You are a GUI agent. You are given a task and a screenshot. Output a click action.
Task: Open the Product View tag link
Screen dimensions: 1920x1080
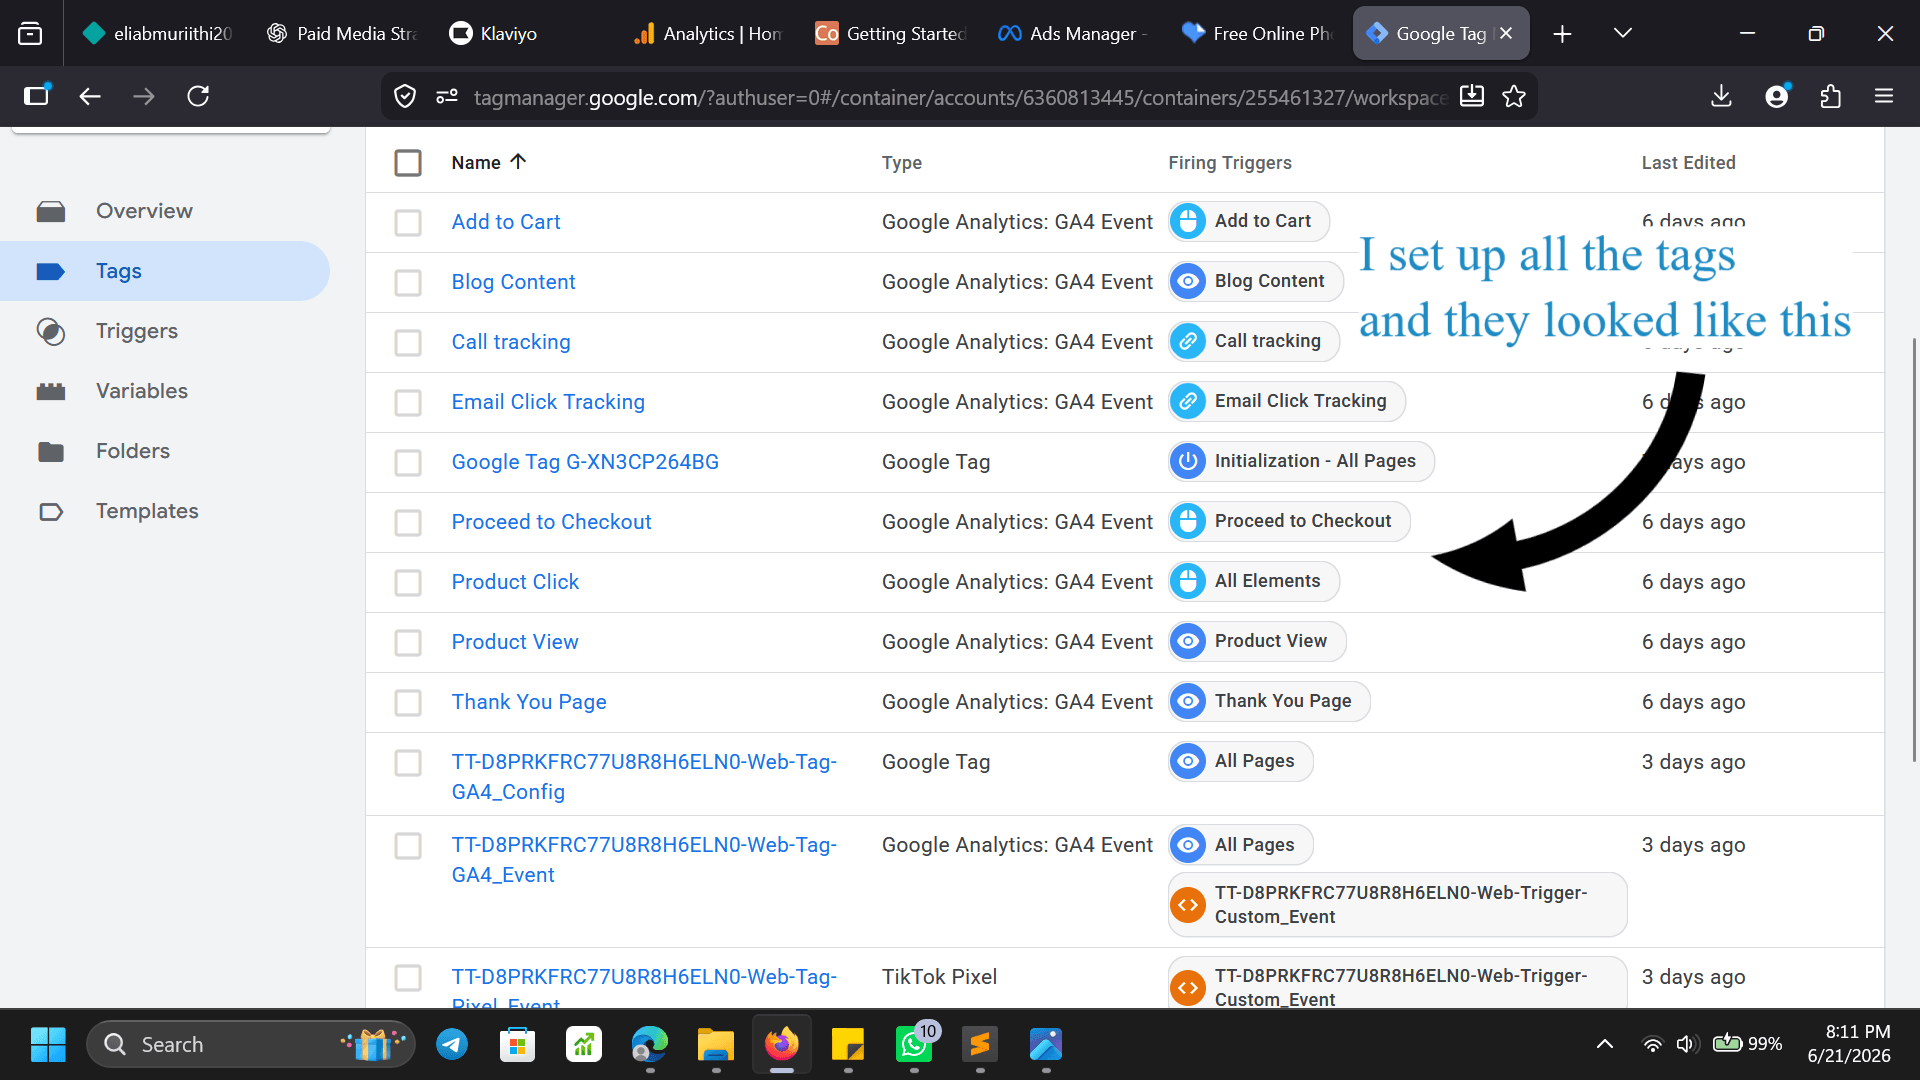515,642
